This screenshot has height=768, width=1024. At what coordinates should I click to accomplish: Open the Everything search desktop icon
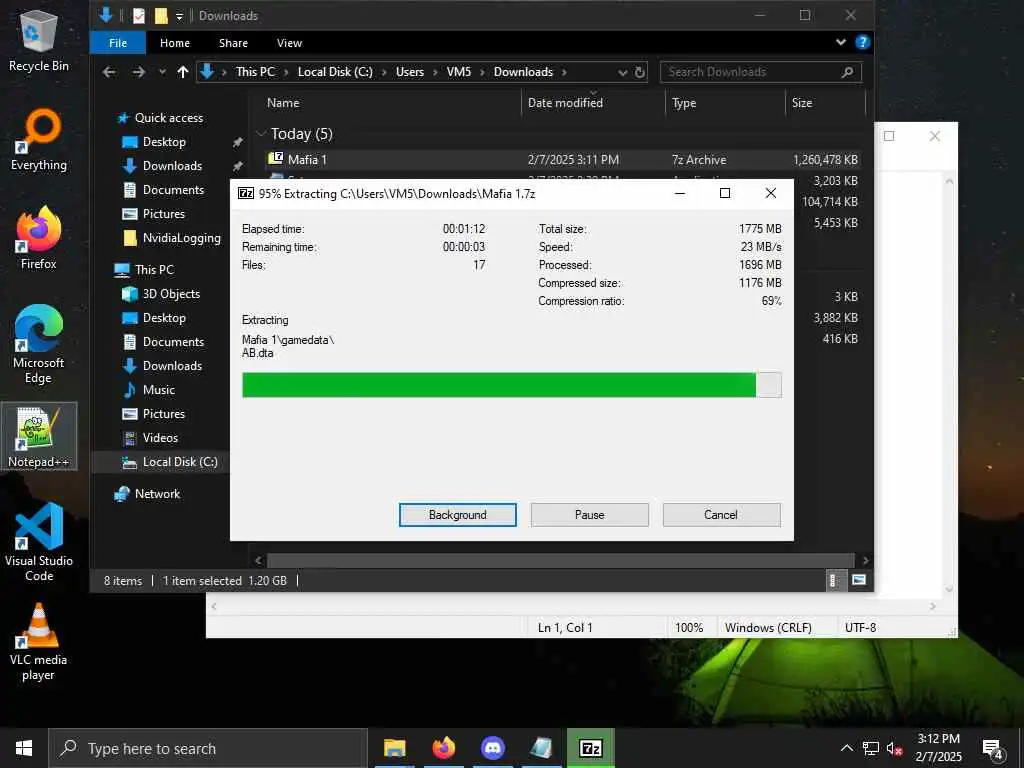click(x=39, y=139)
